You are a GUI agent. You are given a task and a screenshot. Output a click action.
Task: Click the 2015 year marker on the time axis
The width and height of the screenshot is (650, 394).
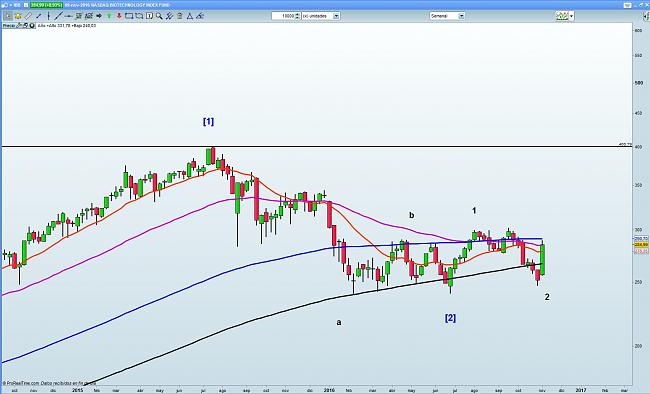[x=78, y=390]
